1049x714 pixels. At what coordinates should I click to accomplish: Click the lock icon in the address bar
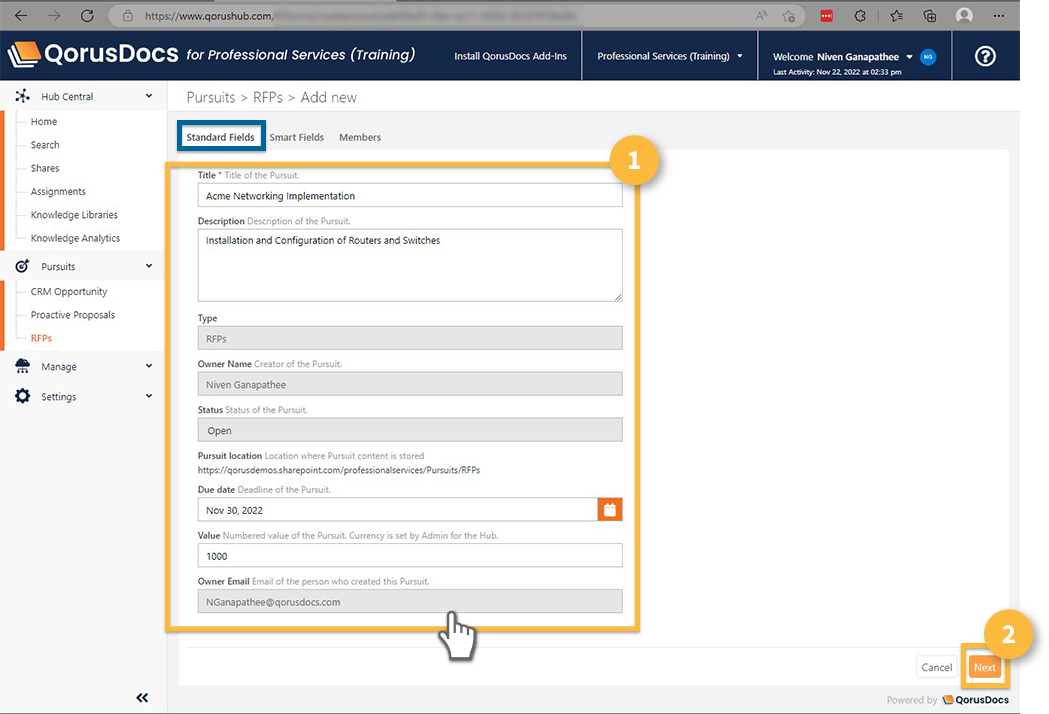click(128, 15)
